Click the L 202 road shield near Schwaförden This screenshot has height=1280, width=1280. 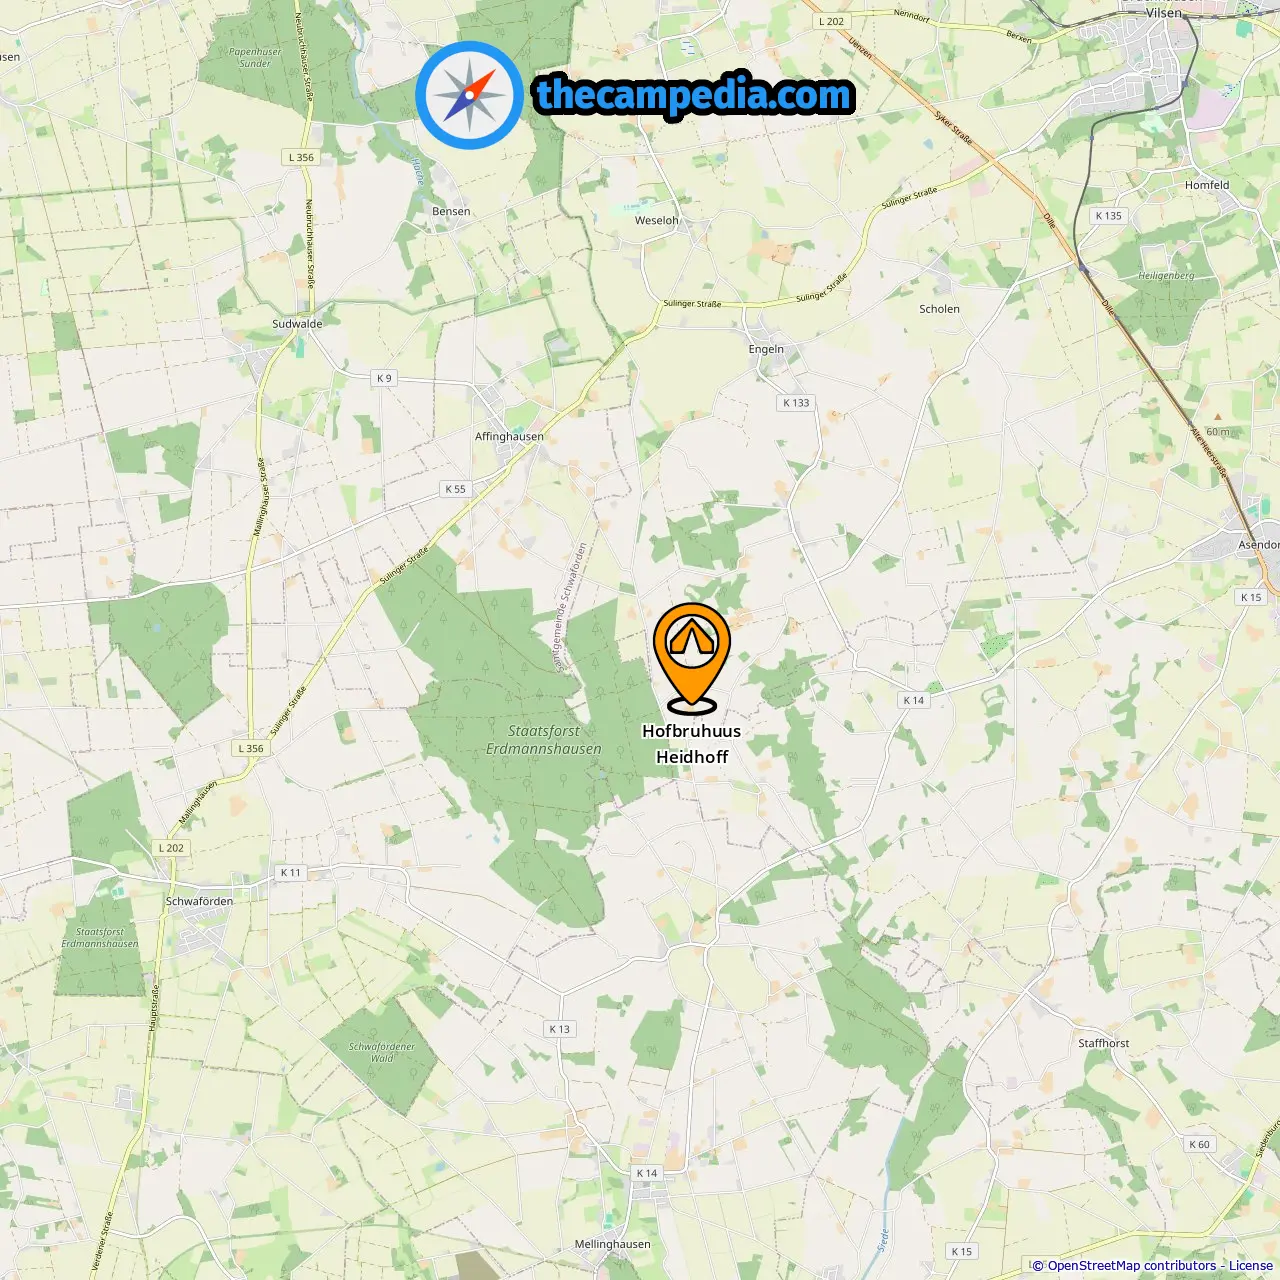pyautogui.click(x=171, y=848)
